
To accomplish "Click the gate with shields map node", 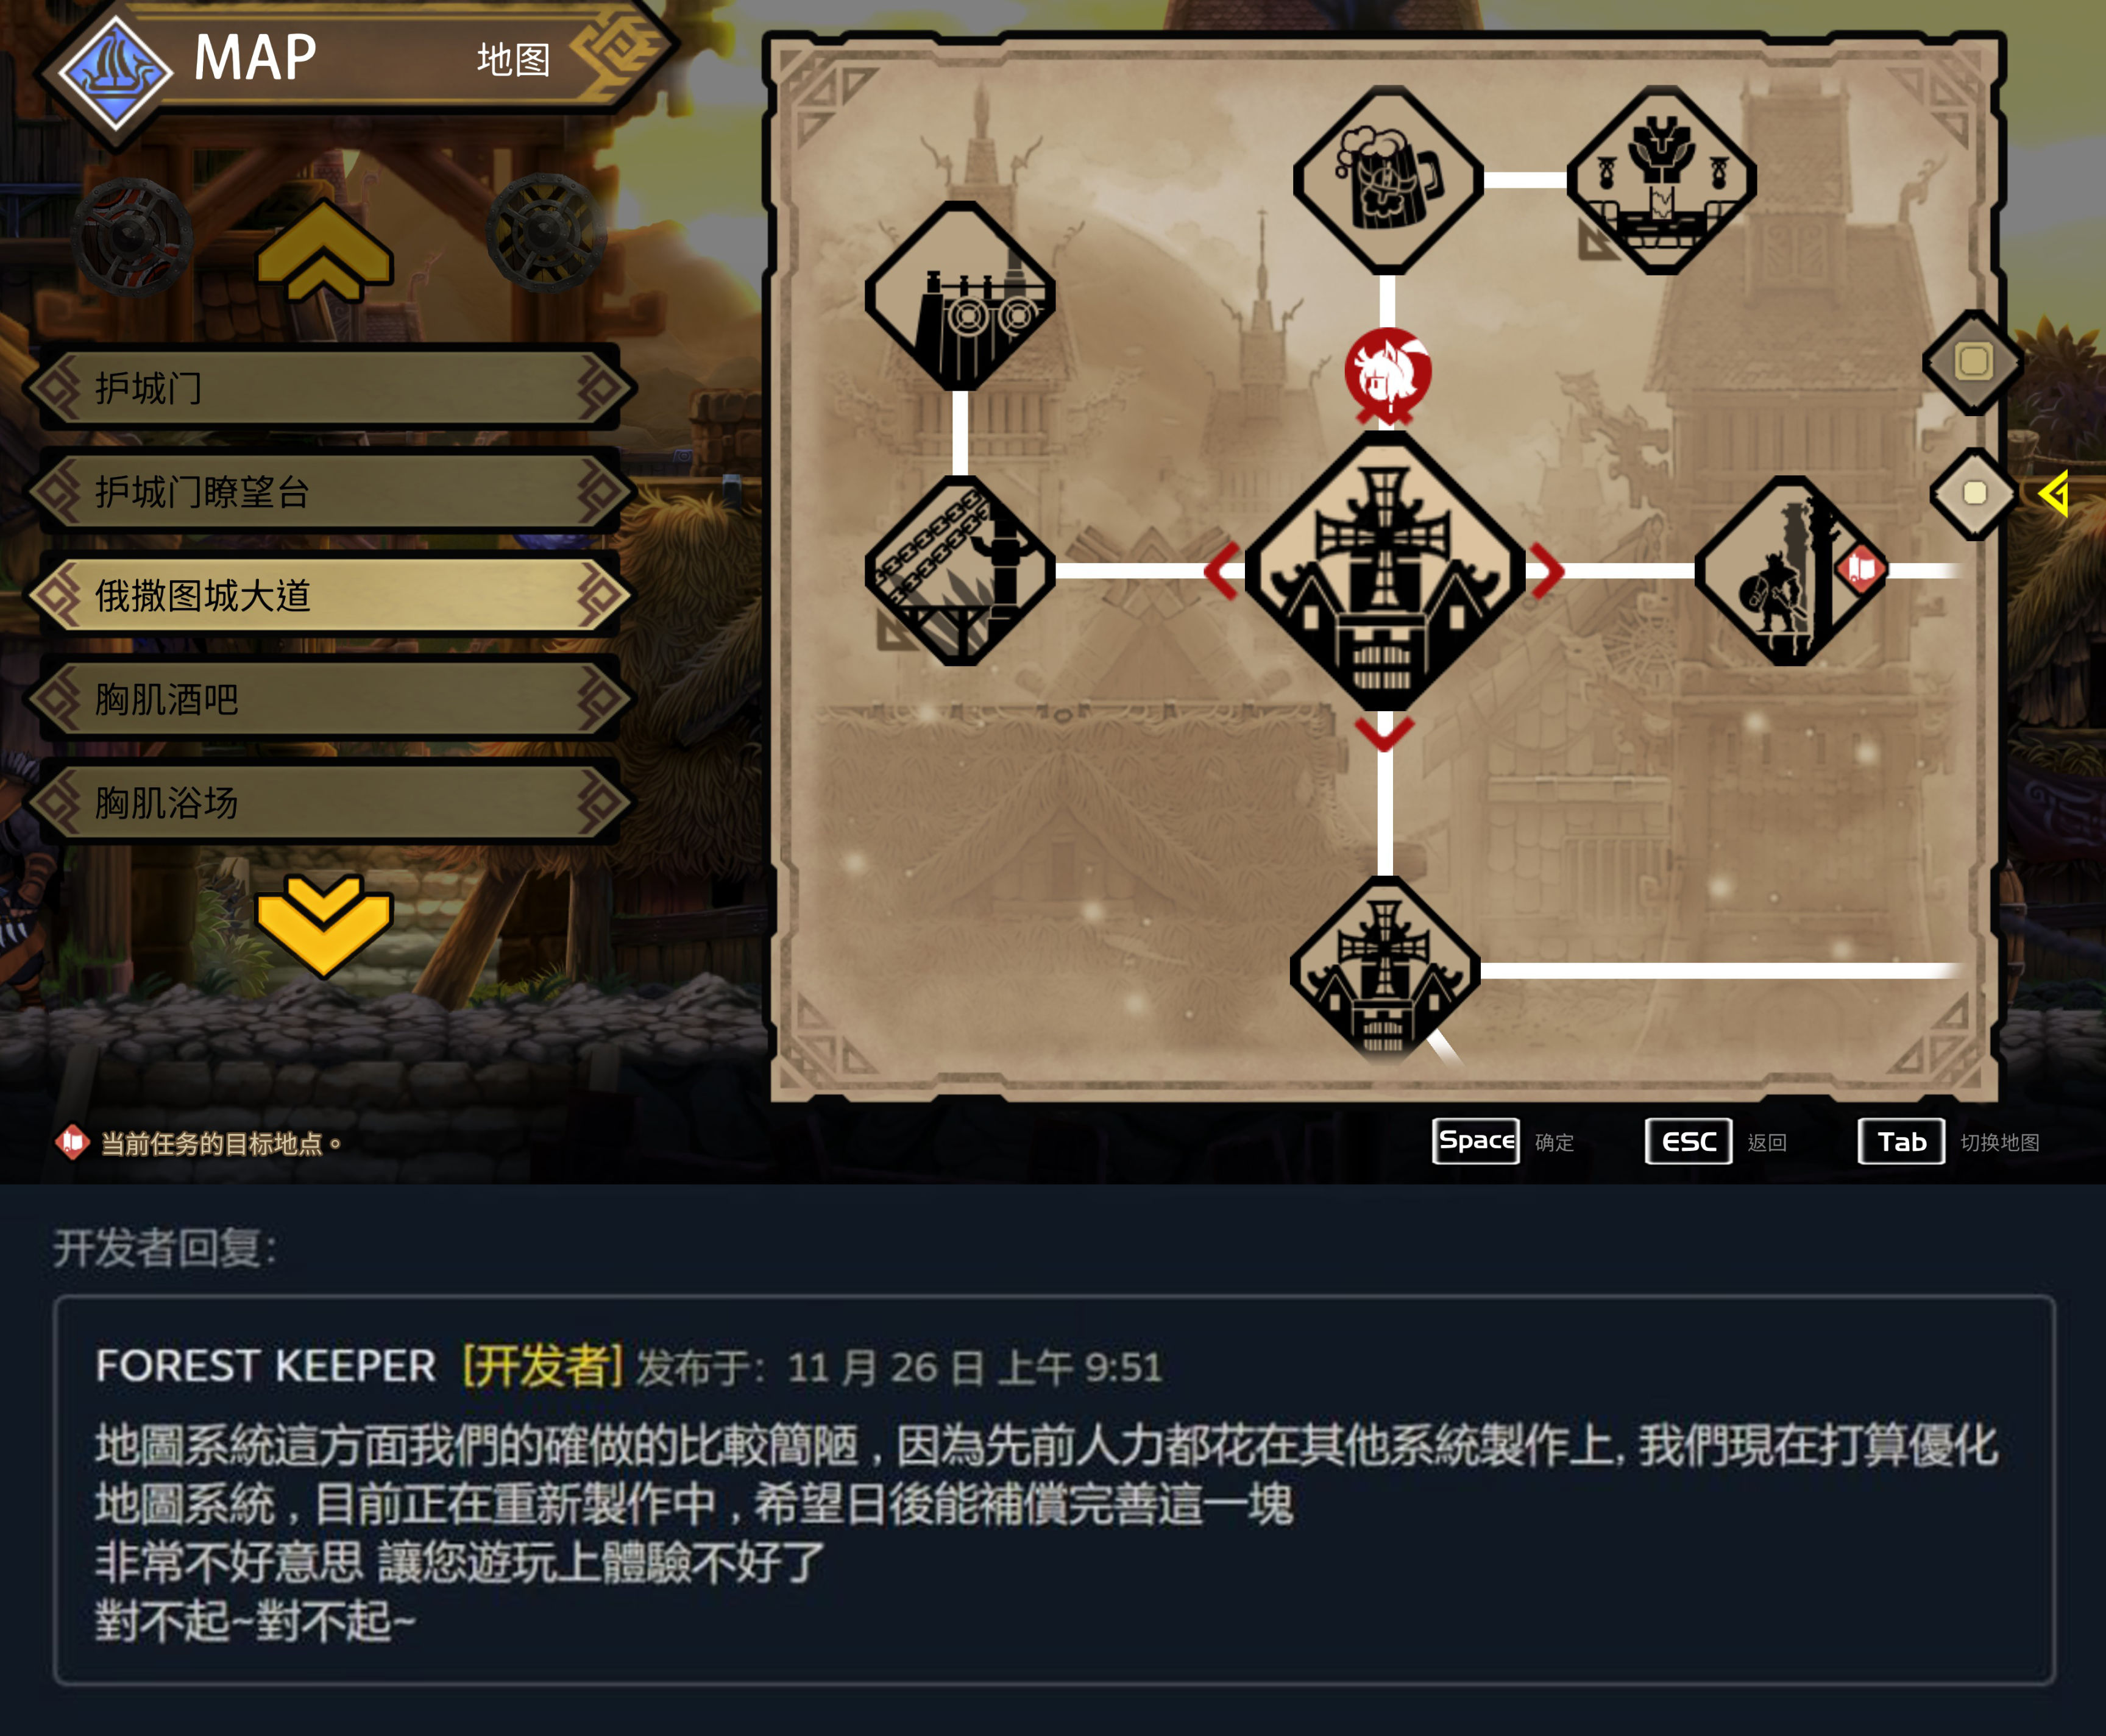I will click(x=960, y=296).
